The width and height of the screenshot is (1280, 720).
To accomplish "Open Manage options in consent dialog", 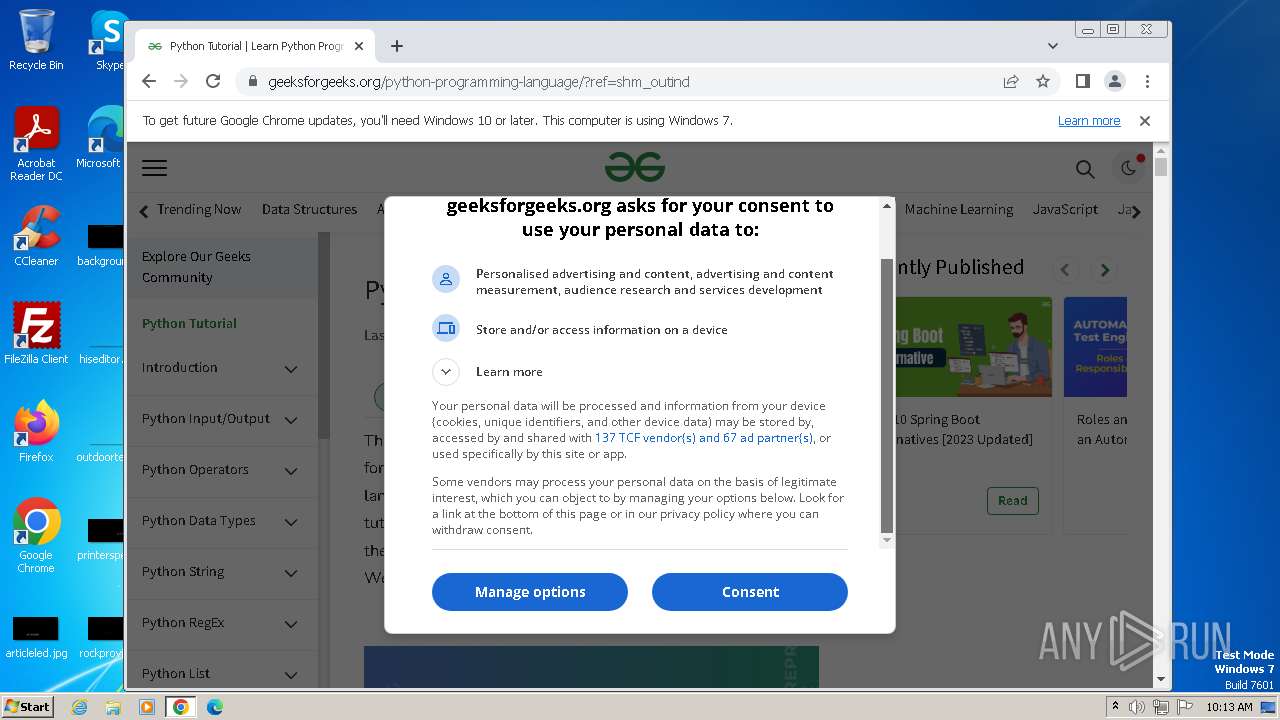I will click(530, 592).
